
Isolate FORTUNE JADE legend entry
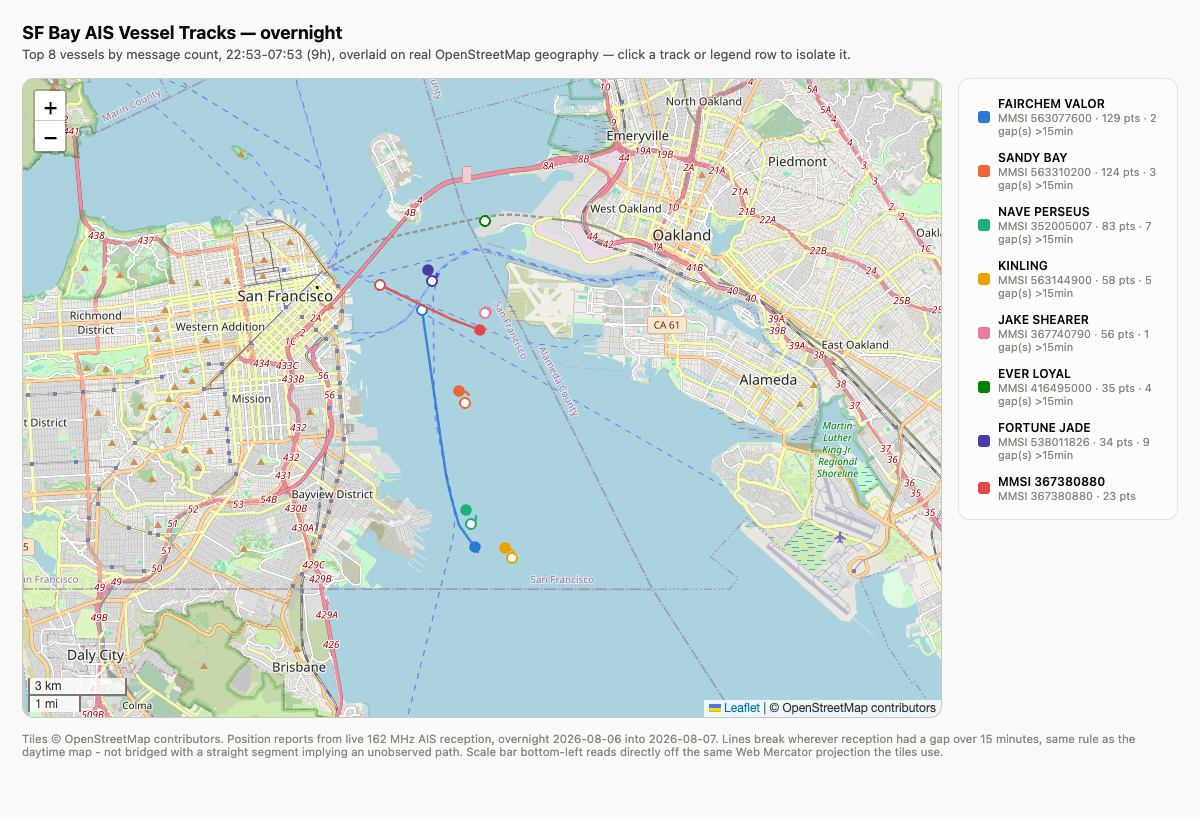pyautogui.click(x=1068, y=441)
